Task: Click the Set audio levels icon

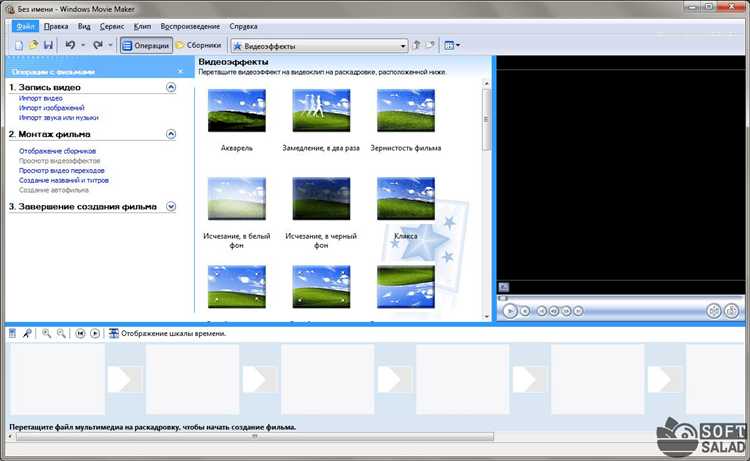Action: point(12,333)
